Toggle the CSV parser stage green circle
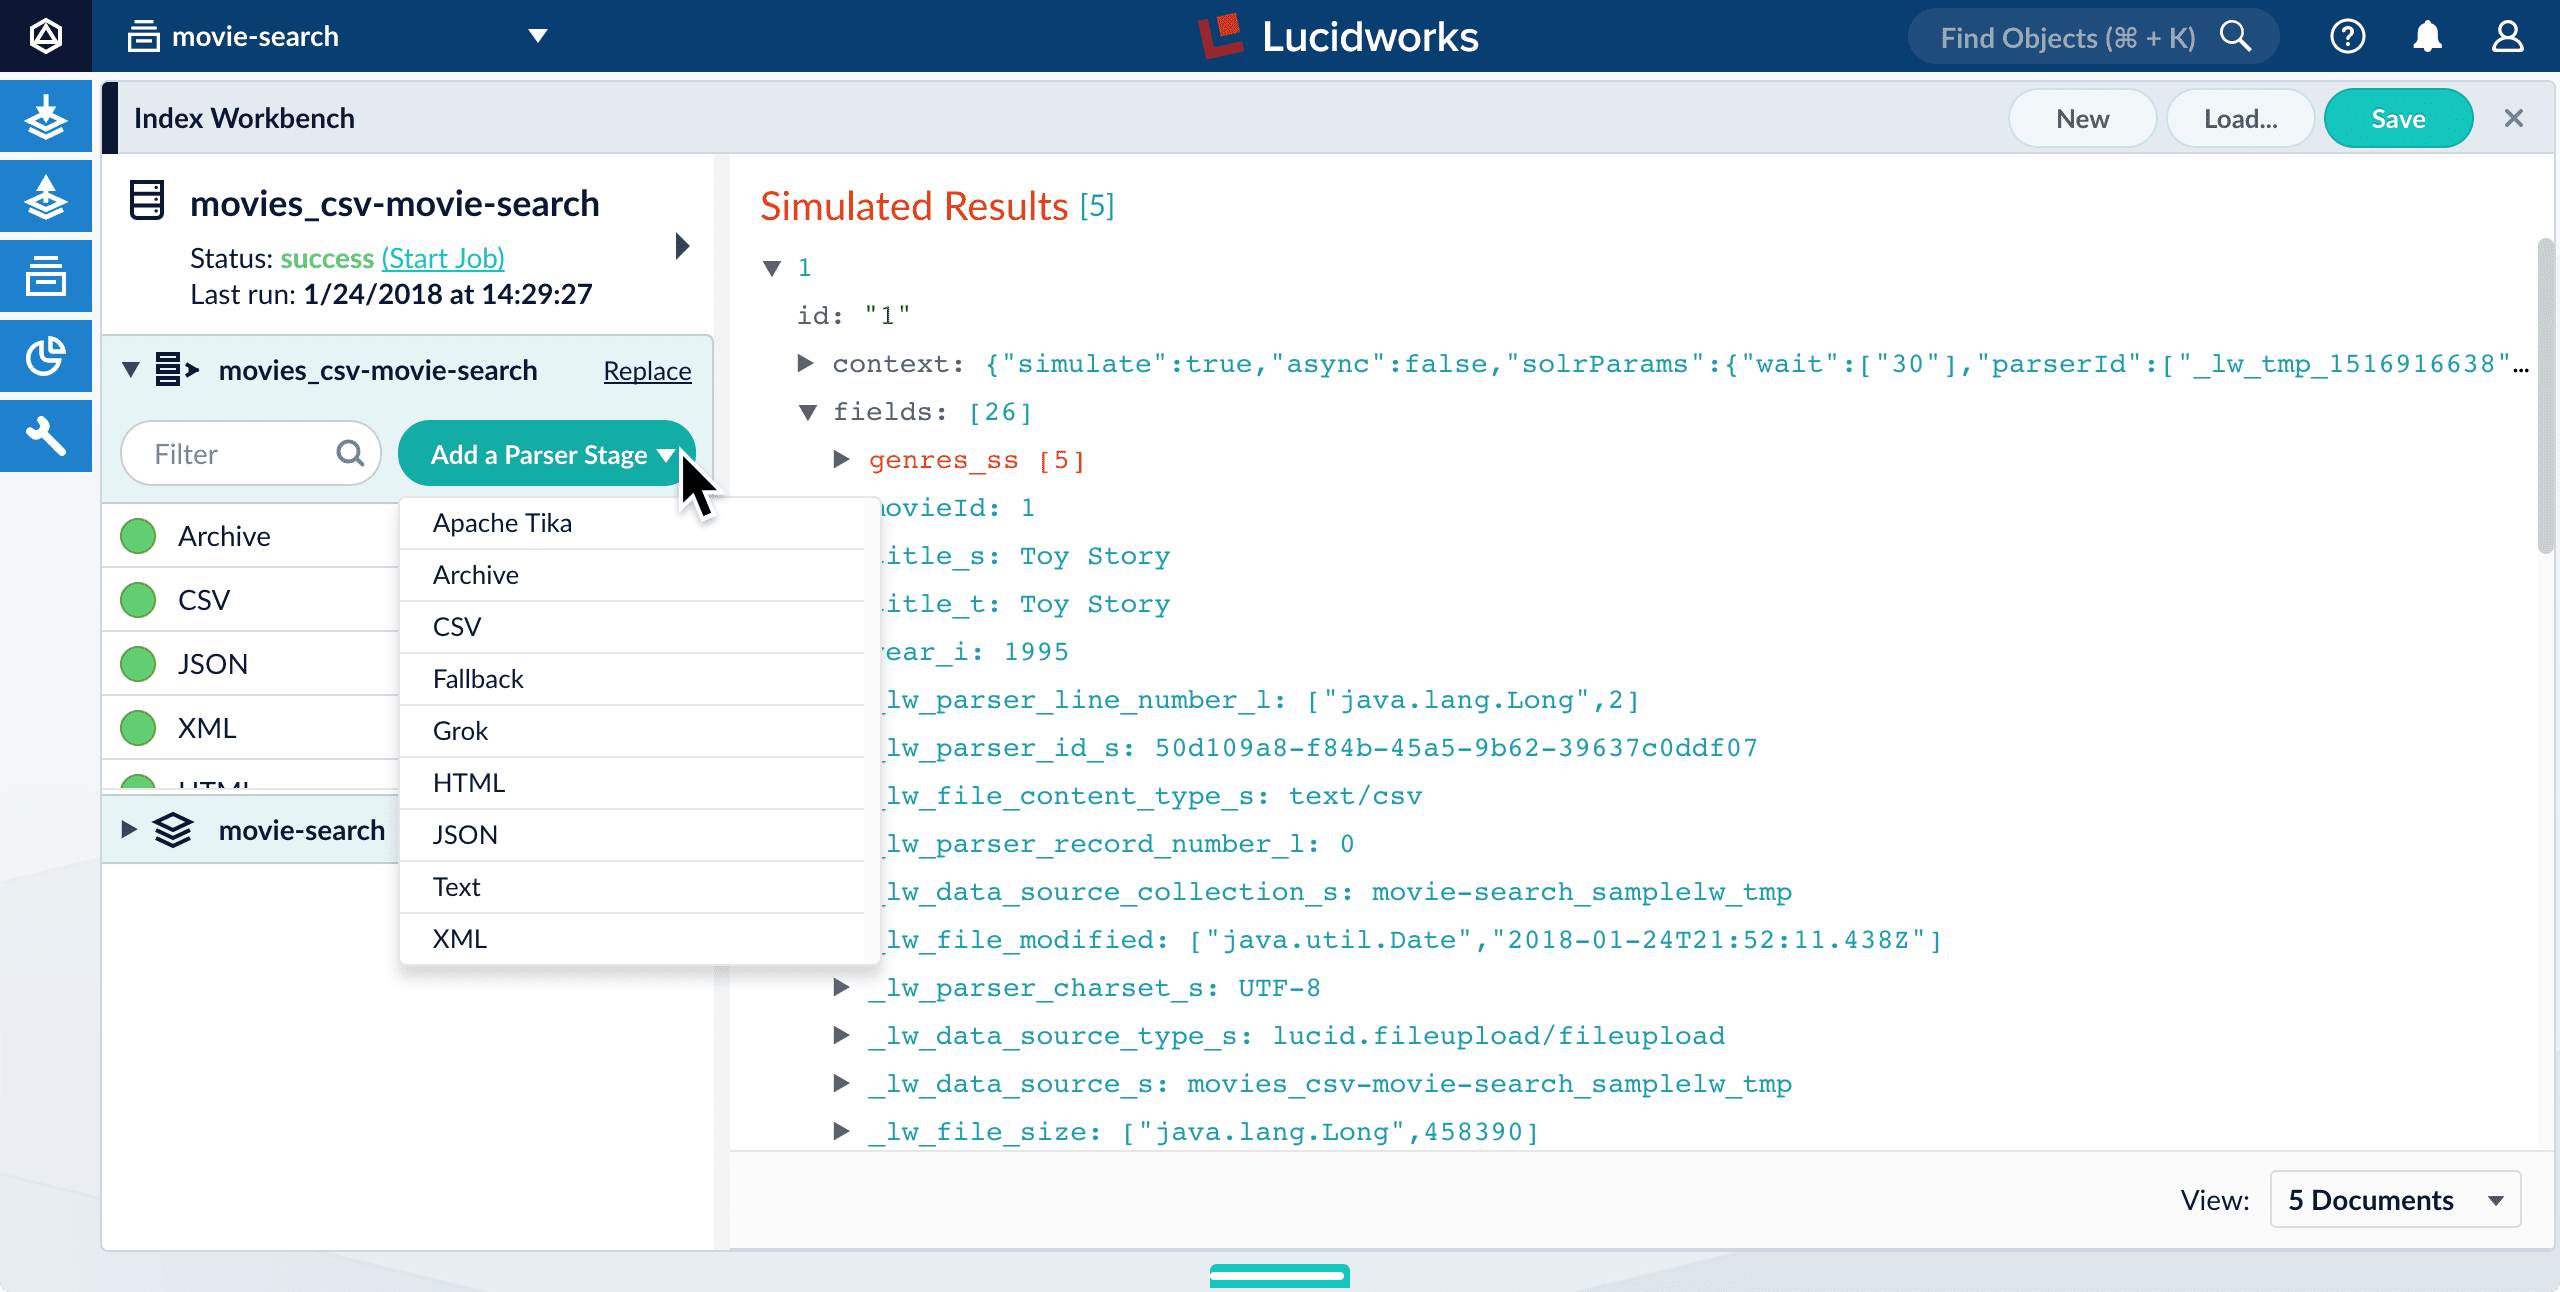Viewport: 2560px width, 1292px height. pyautogui.click(x=138, y=600)
